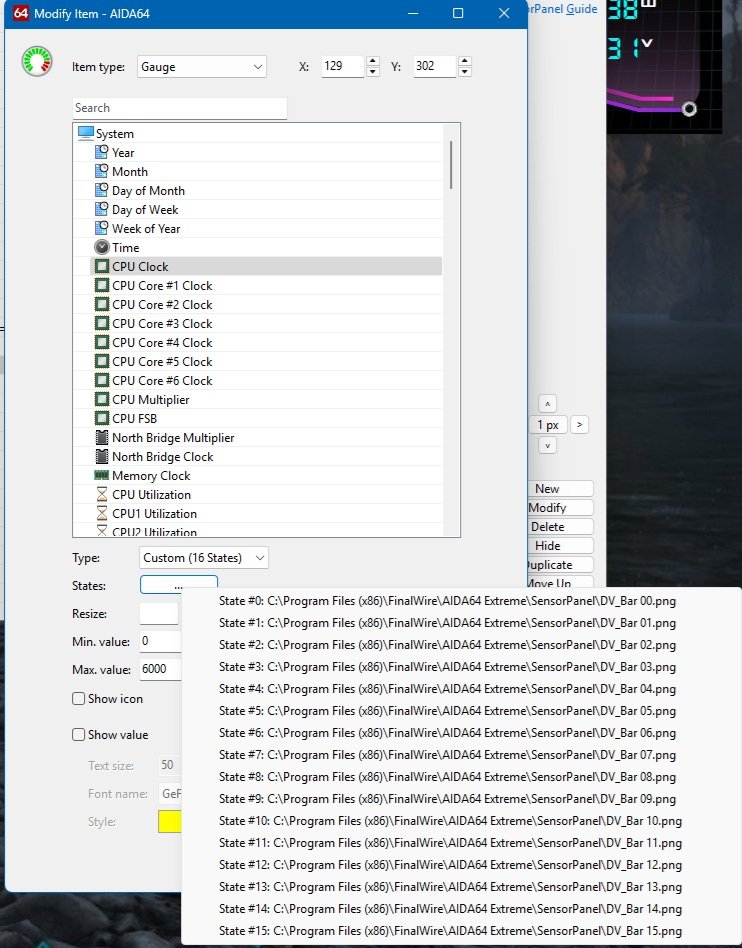The image size is (742, 948).
Task: Click the Min. value input field
Action: pos(160,641)
